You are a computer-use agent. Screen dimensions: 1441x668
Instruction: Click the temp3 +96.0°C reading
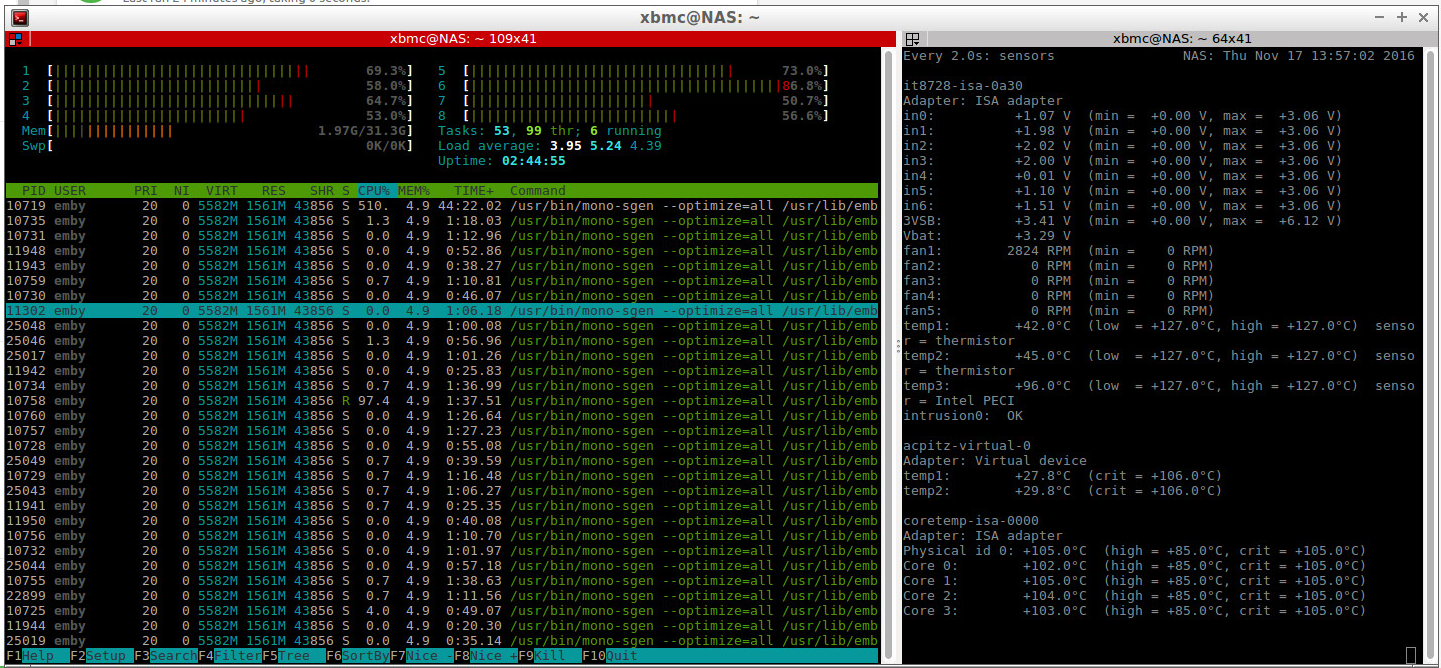pyautogui.click(x=1159, y=386)
